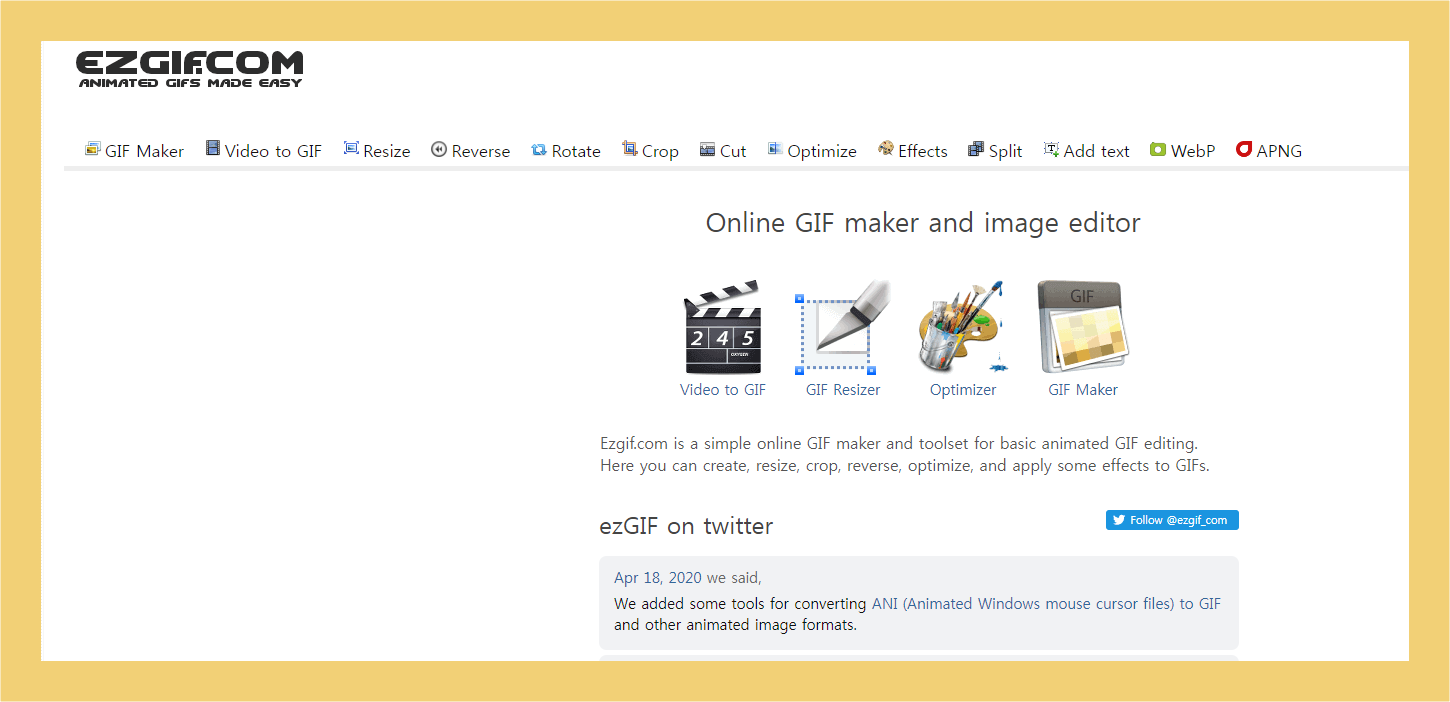Click the EZGIF.COM logo
Screen dimensions: 1450x702
pyautogui.click(x=189, y=69)
